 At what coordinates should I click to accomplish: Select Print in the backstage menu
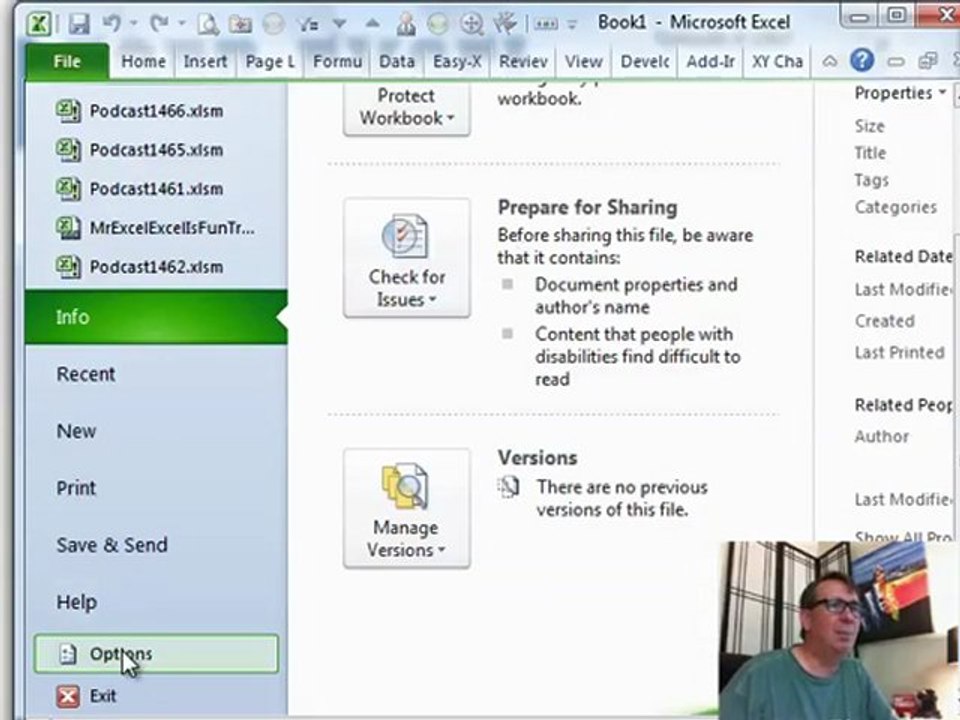[156, 488]
